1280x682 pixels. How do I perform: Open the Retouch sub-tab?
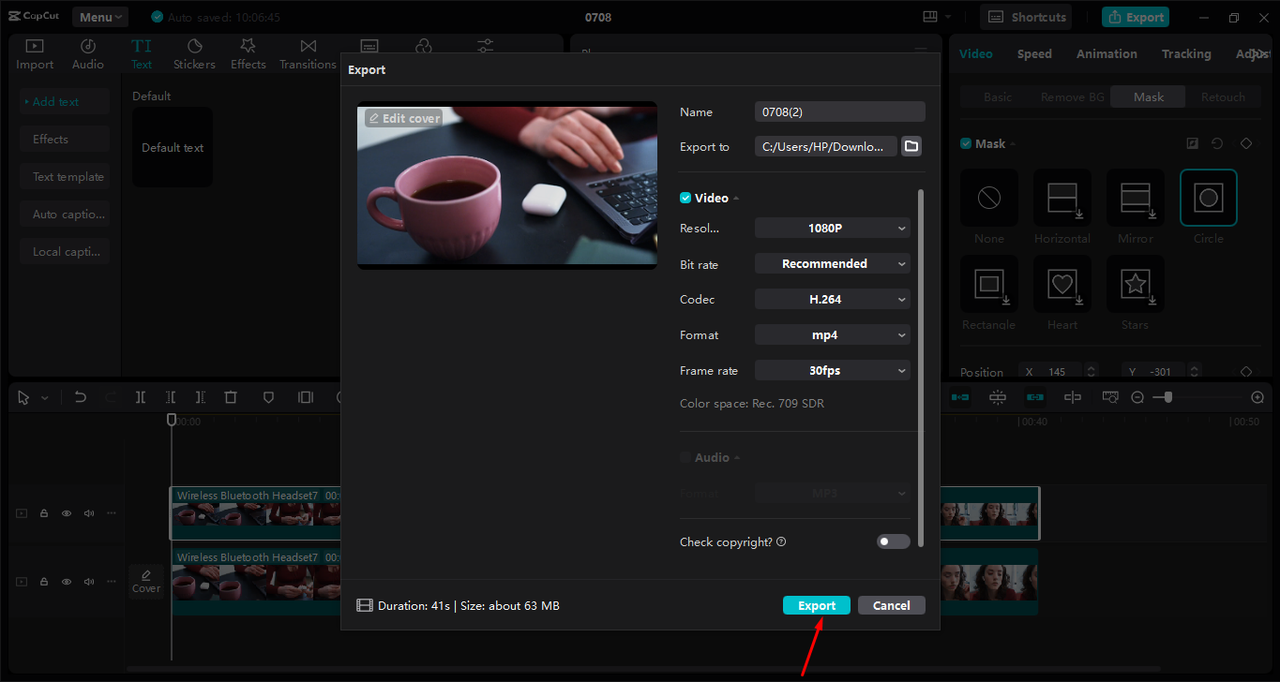click(x=1223, y=97)
